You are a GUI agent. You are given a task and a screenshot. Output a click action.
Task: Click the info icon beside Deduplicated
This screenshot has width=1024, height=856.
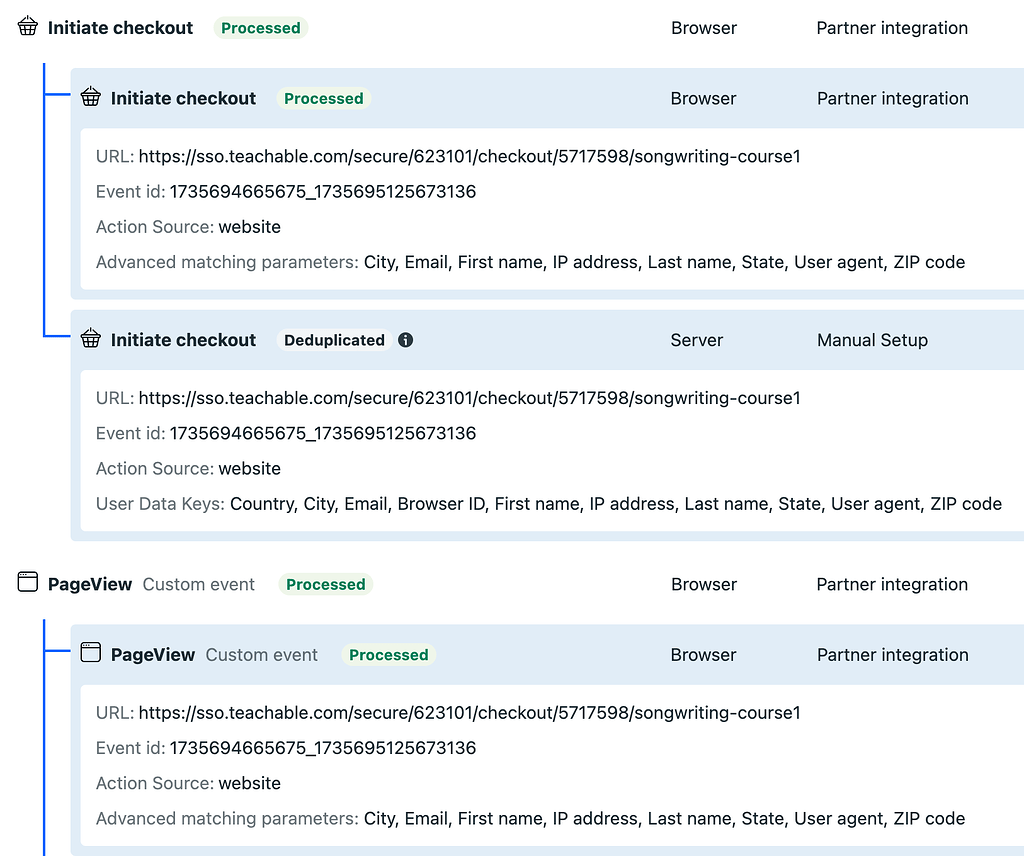tap(406, 340)
